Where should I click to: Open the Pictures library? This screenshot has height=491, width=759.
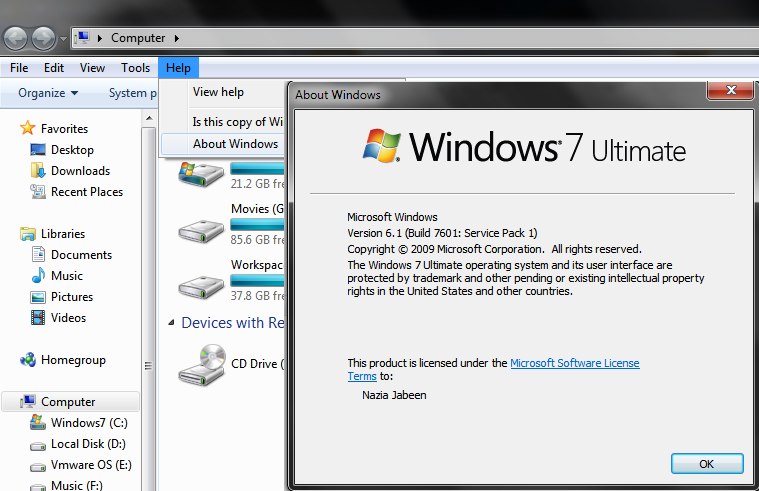click(71, 297)
